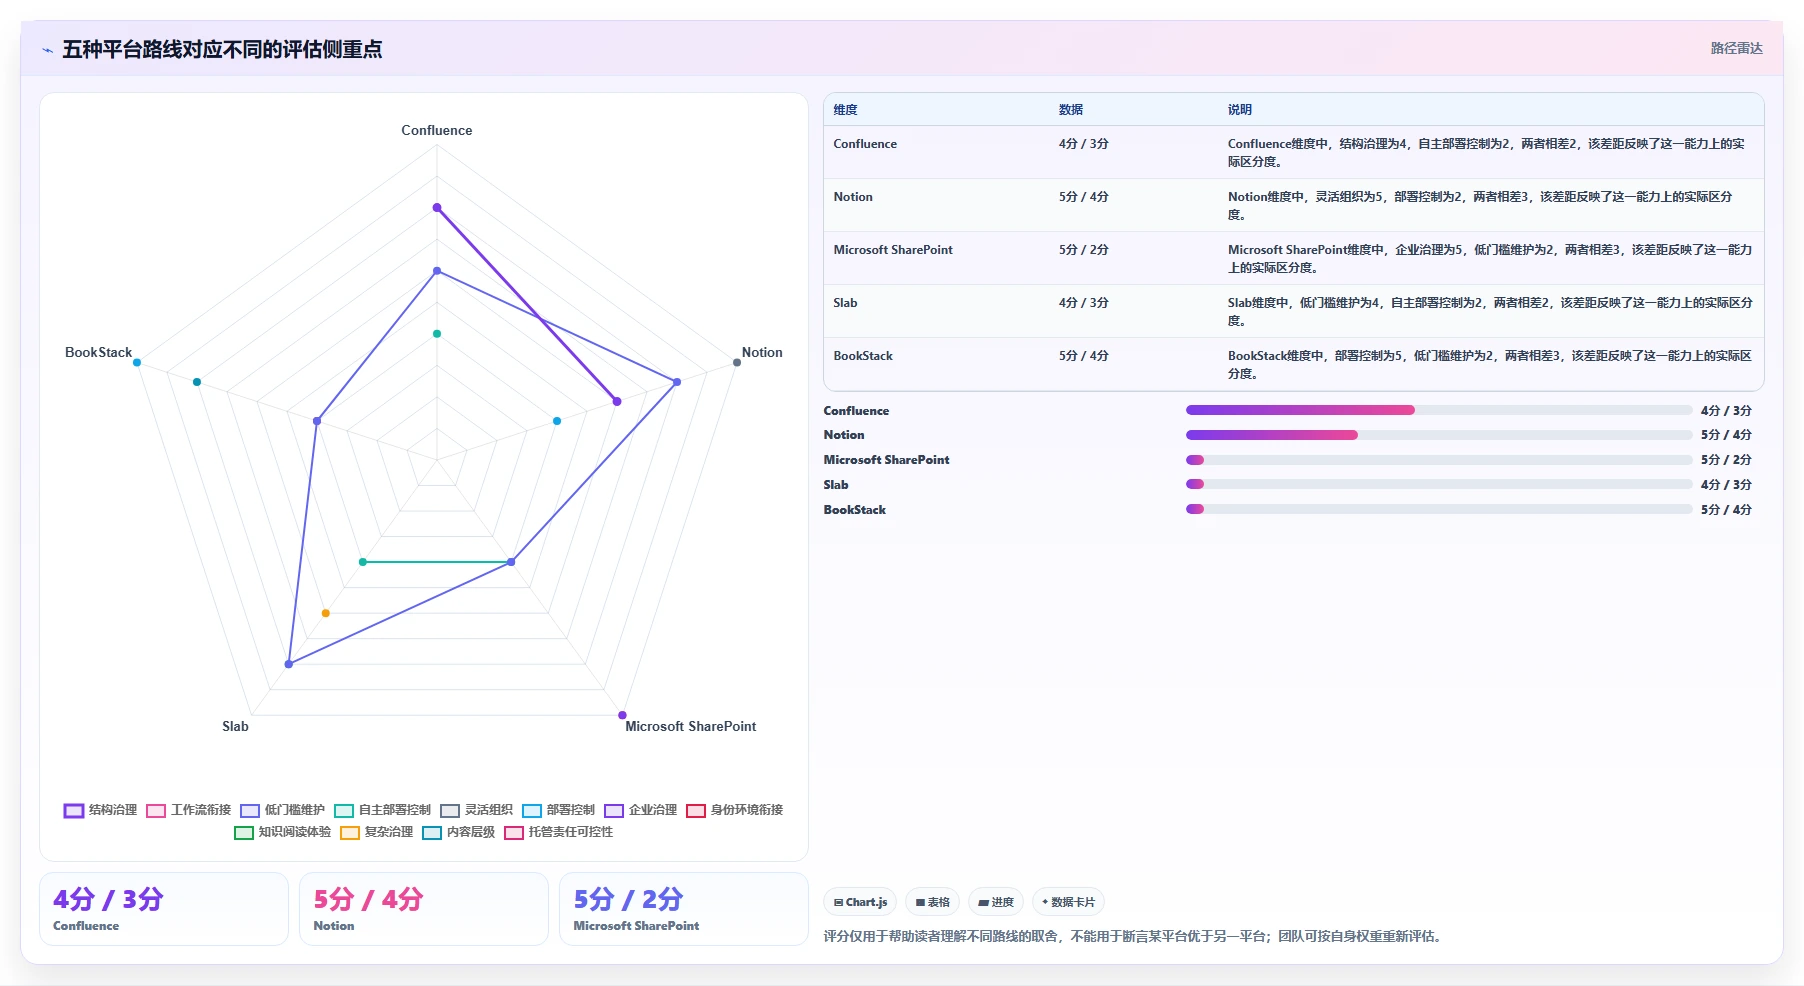Hide the 低门槛维护 dataset via legend
1804x986 pixels.
coord(282,810)
